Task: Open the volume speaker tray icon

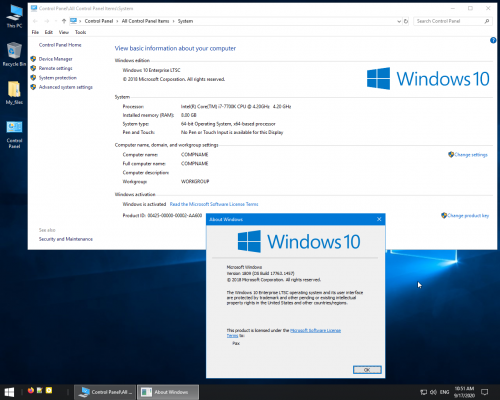Action: pyautogui.click(x=433, y=392)
